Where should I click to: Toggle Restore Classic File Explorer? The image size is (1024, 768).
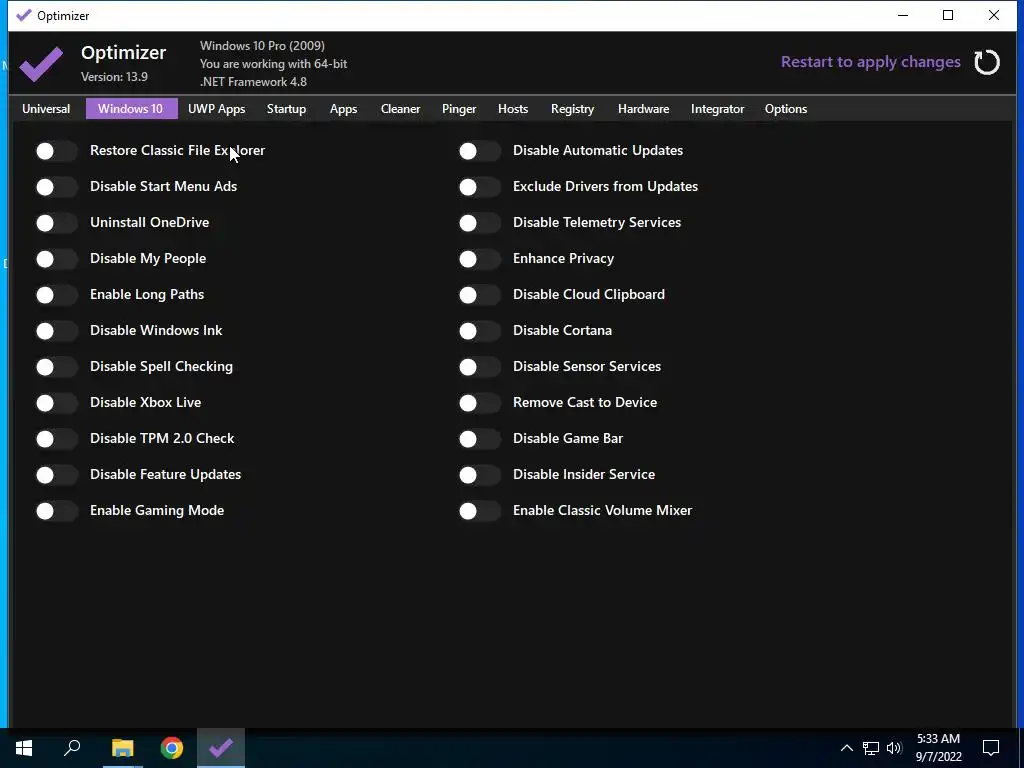click(56, 151)
